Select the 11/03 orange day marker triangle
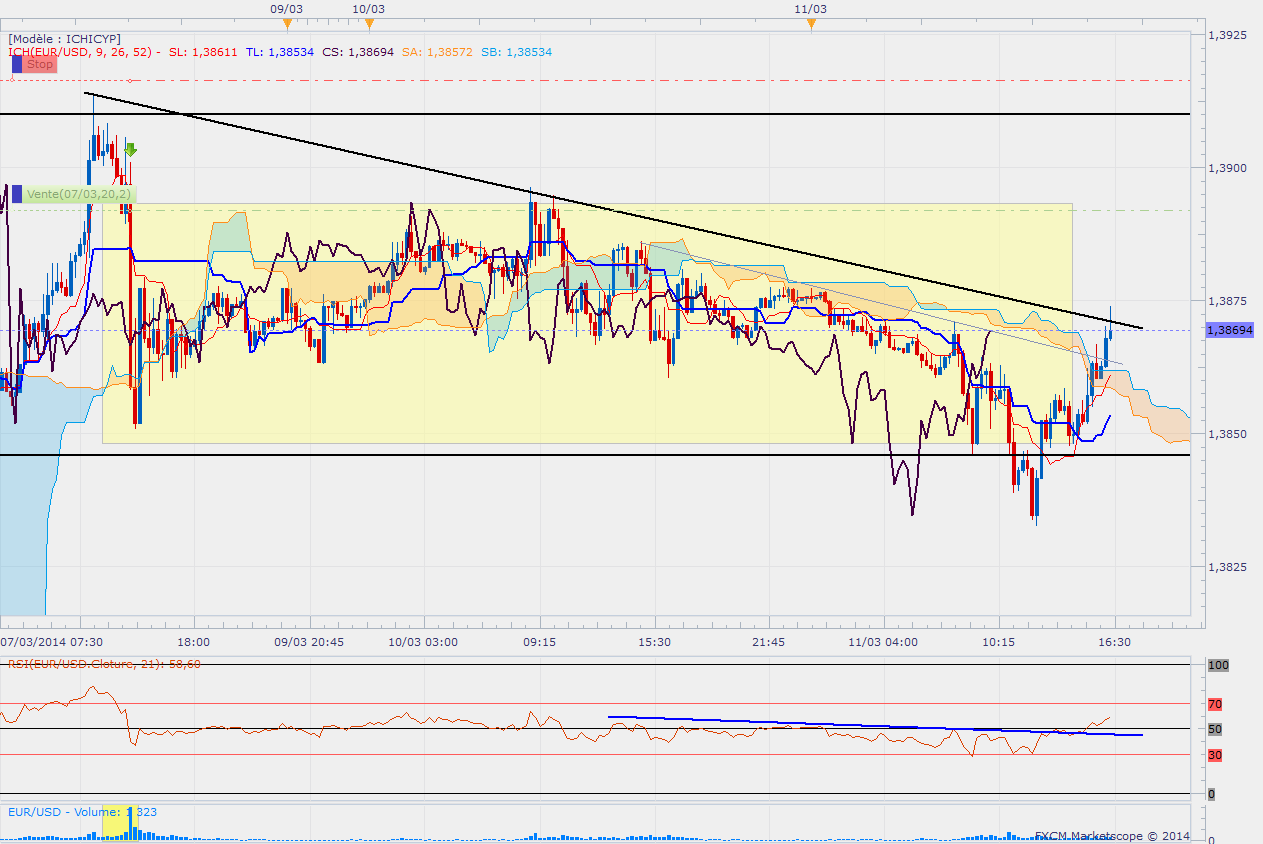1263x844 pixels. point(811,23)
